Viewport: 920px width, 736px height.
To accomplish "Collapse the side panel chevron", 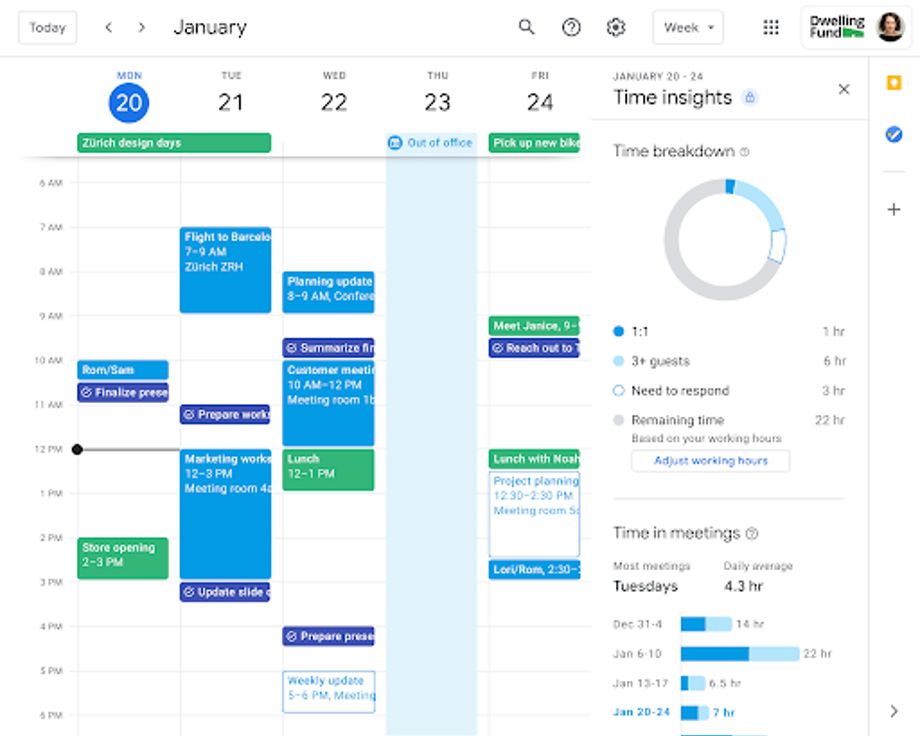I will [894, 711].
